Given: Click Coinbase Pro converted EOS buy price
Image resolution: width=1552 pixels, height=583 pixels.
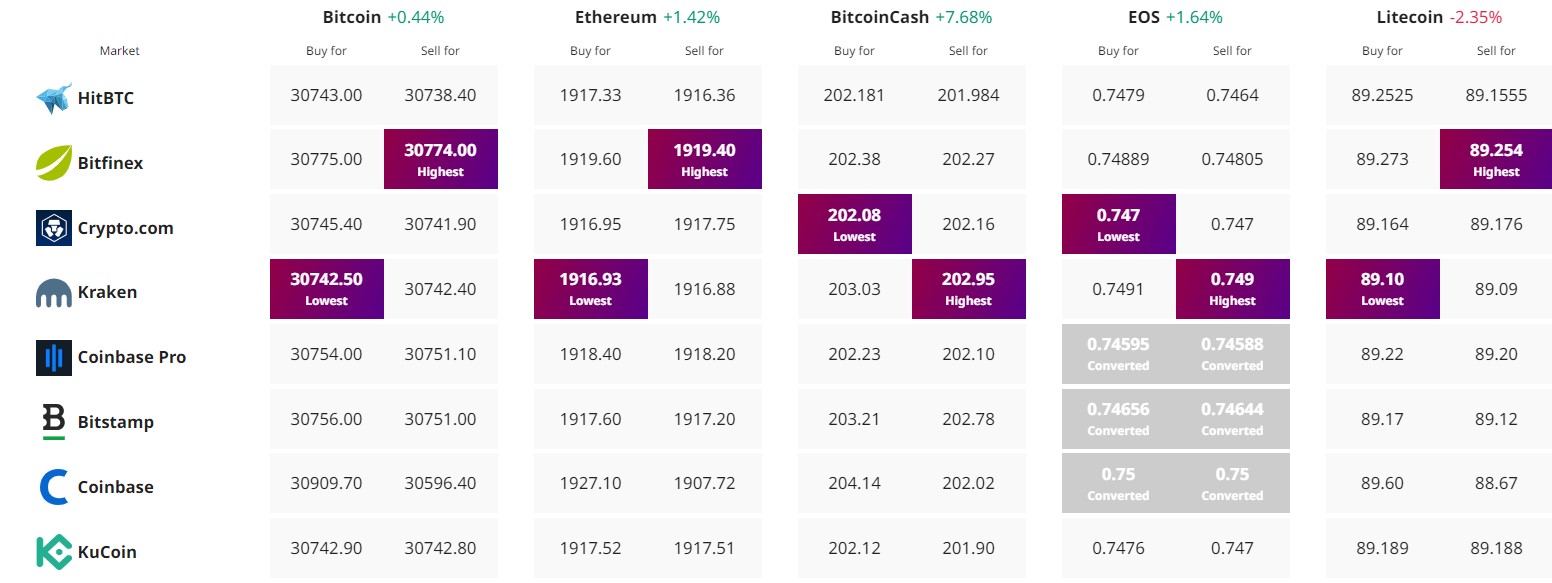Looking at the screenshot, I should pyautogui.click(x=1119, y=353).
